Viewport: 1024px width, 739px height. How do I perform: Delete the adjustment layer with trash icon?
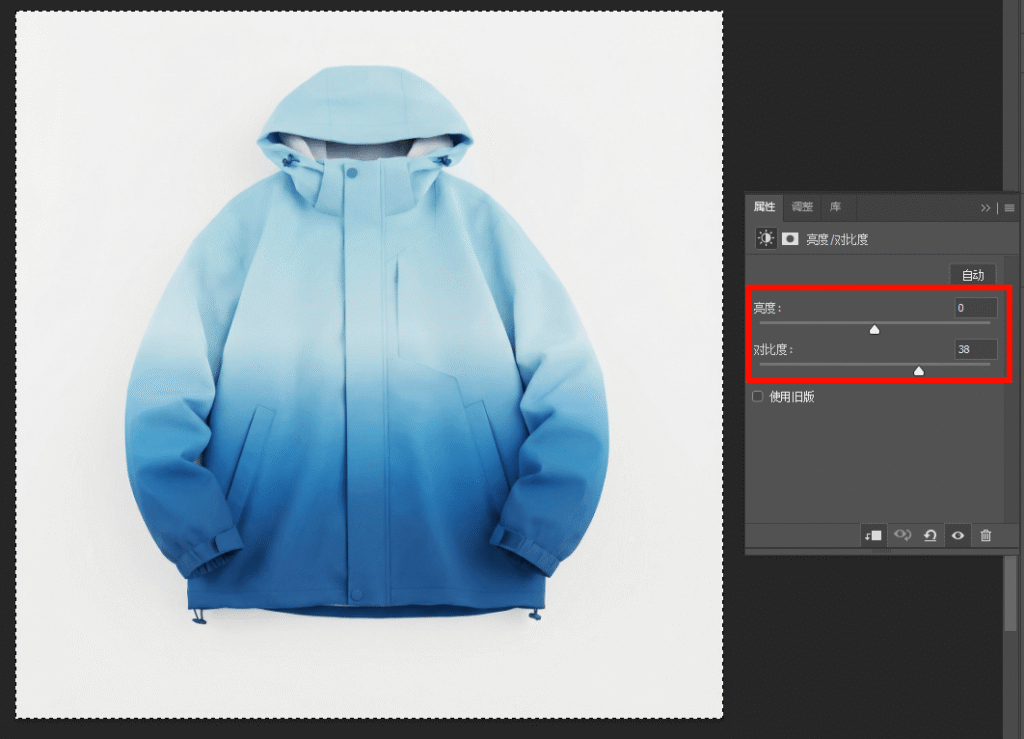click(x=986, y=536)
